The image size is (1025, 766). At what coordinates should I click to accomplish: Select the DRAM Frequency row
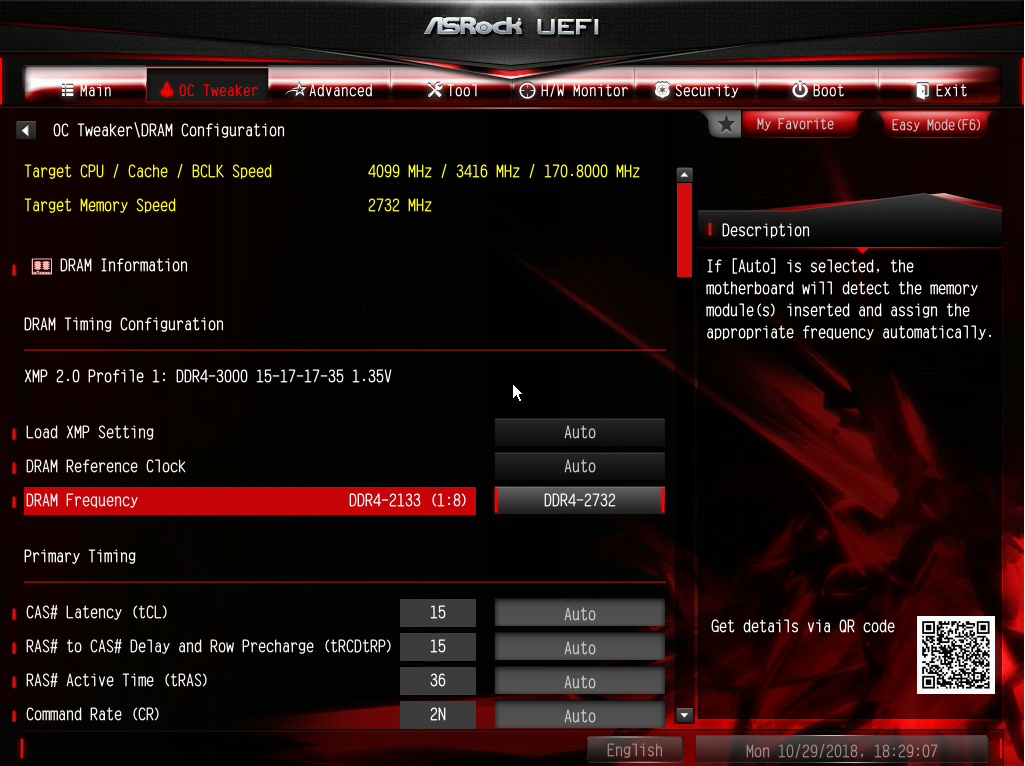coord(250,501)
